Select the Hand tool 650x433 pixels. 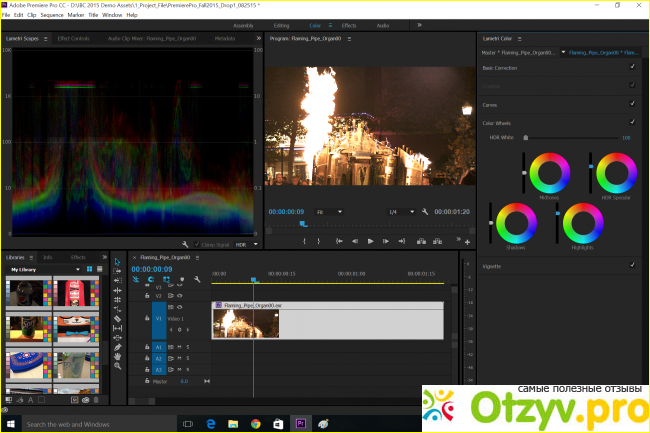coord(117,356)
